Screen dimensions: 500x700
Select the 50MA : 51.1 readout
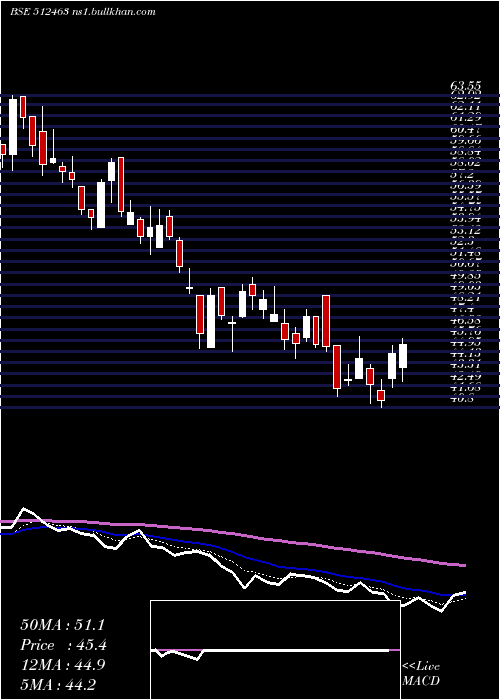tap(63, 625)
